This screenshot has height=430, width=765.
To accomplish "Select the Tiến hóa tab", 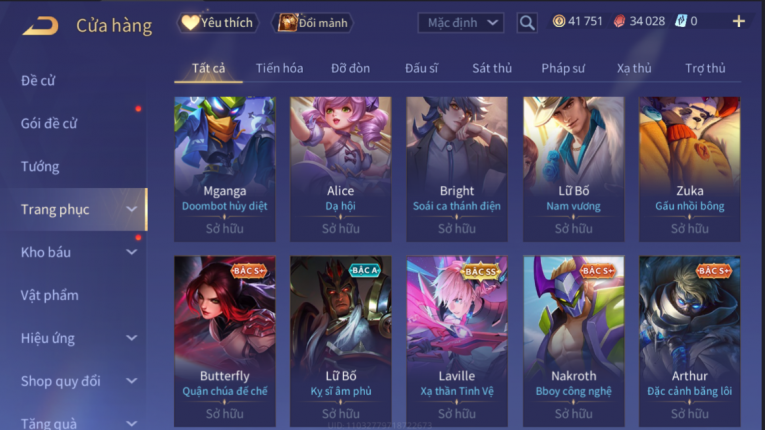I will 280,68.
